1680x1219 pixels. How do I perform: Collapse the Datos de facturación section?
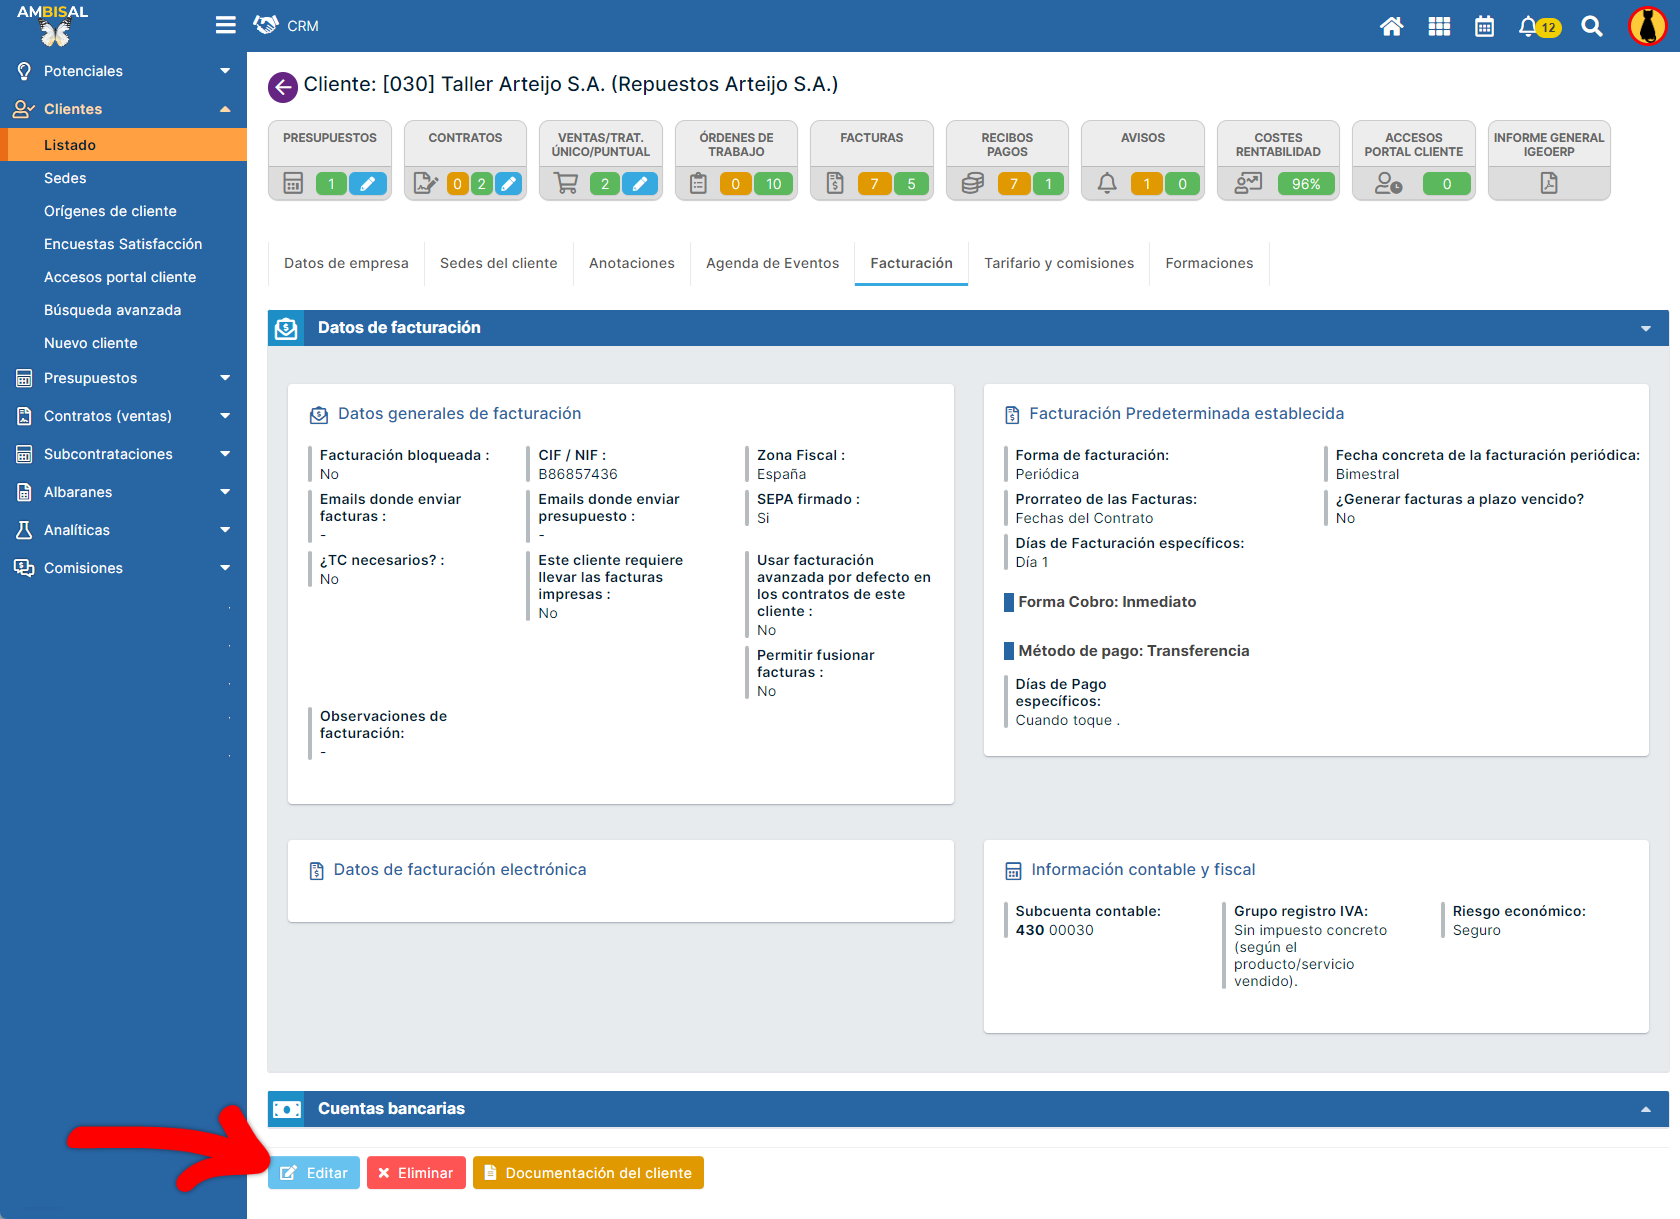point(1645,329)
